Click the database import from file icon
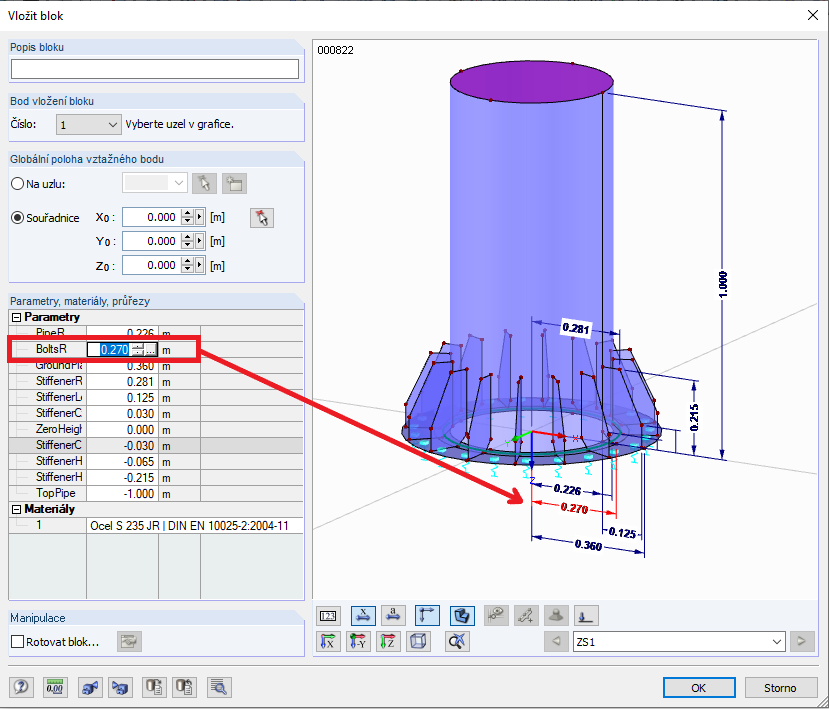 pyautogui.click(x=185, y=687)
